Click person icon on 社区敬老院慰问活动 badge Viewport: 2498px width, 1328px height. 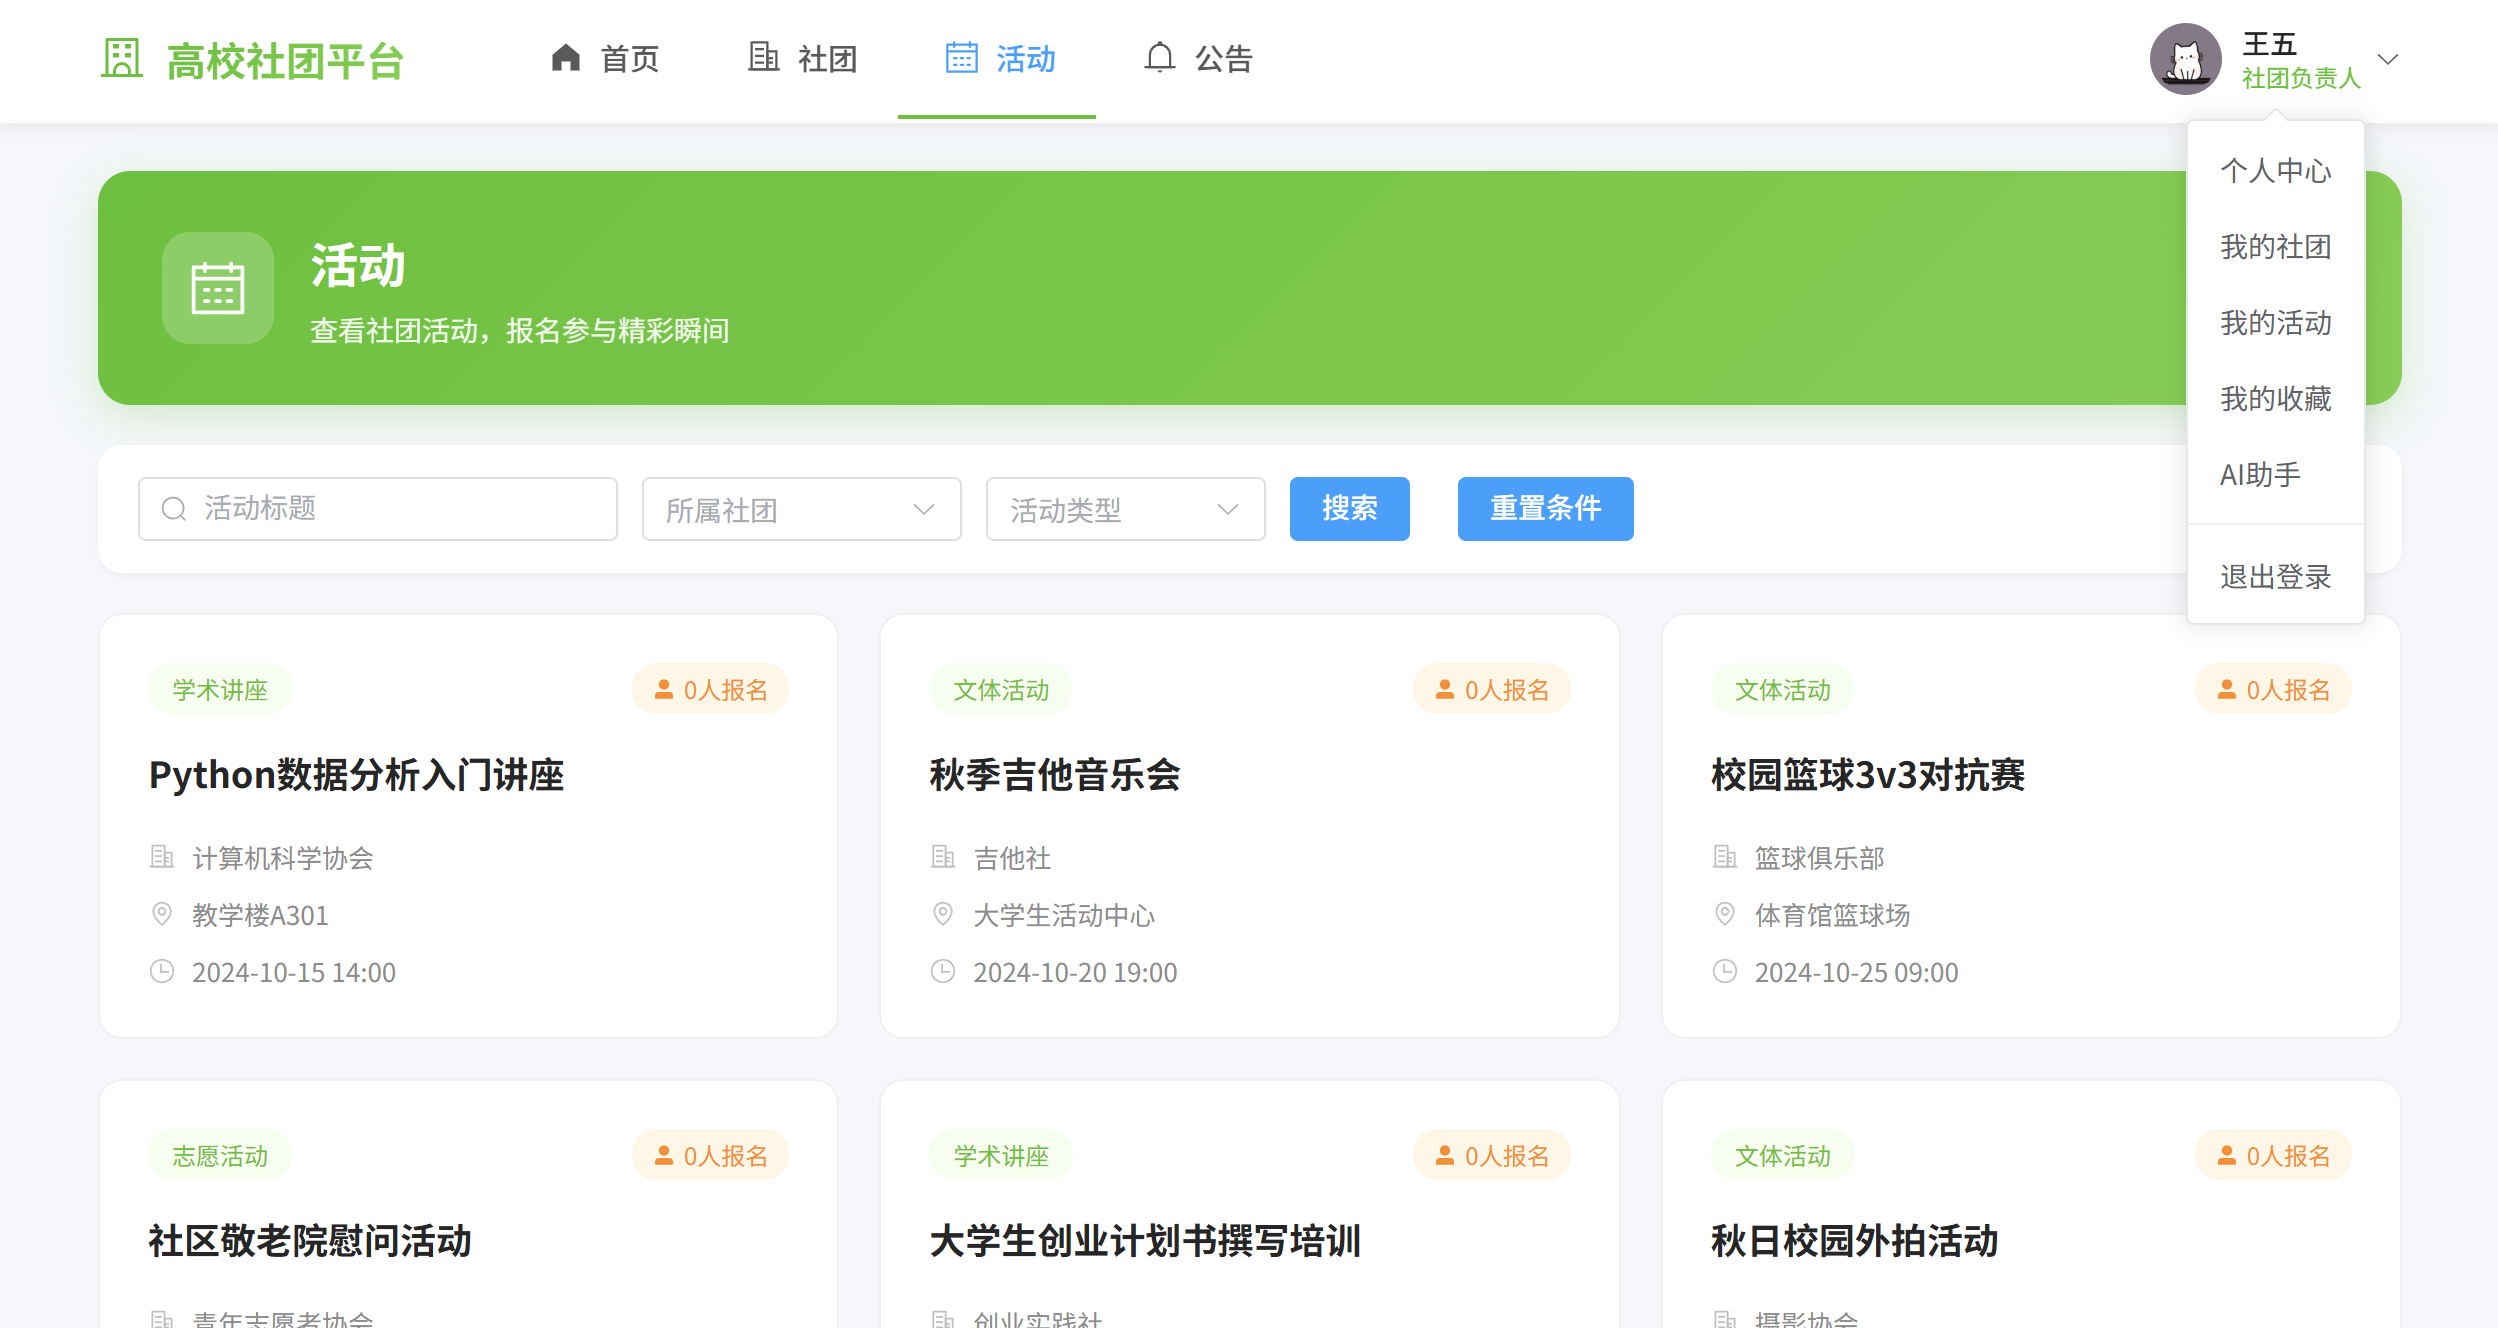pyautogui.click(x=664, y=1155)
